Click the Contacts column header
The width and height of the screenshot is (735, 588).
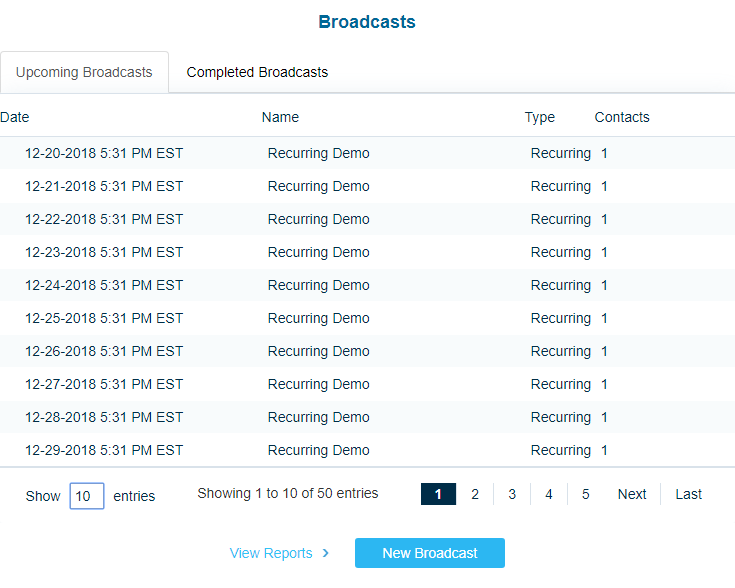pos(622,117)
